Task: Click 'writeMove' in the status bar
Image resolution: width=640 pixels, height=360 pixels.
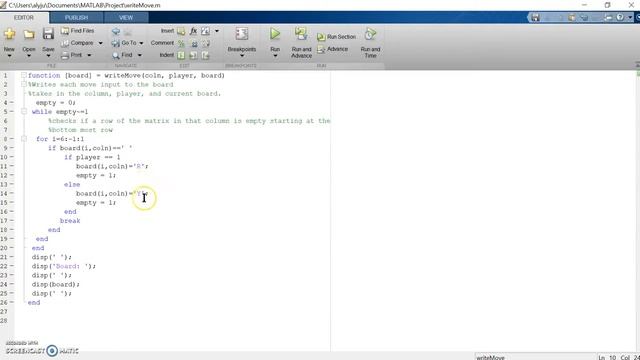Action: [x=491, y=357]
